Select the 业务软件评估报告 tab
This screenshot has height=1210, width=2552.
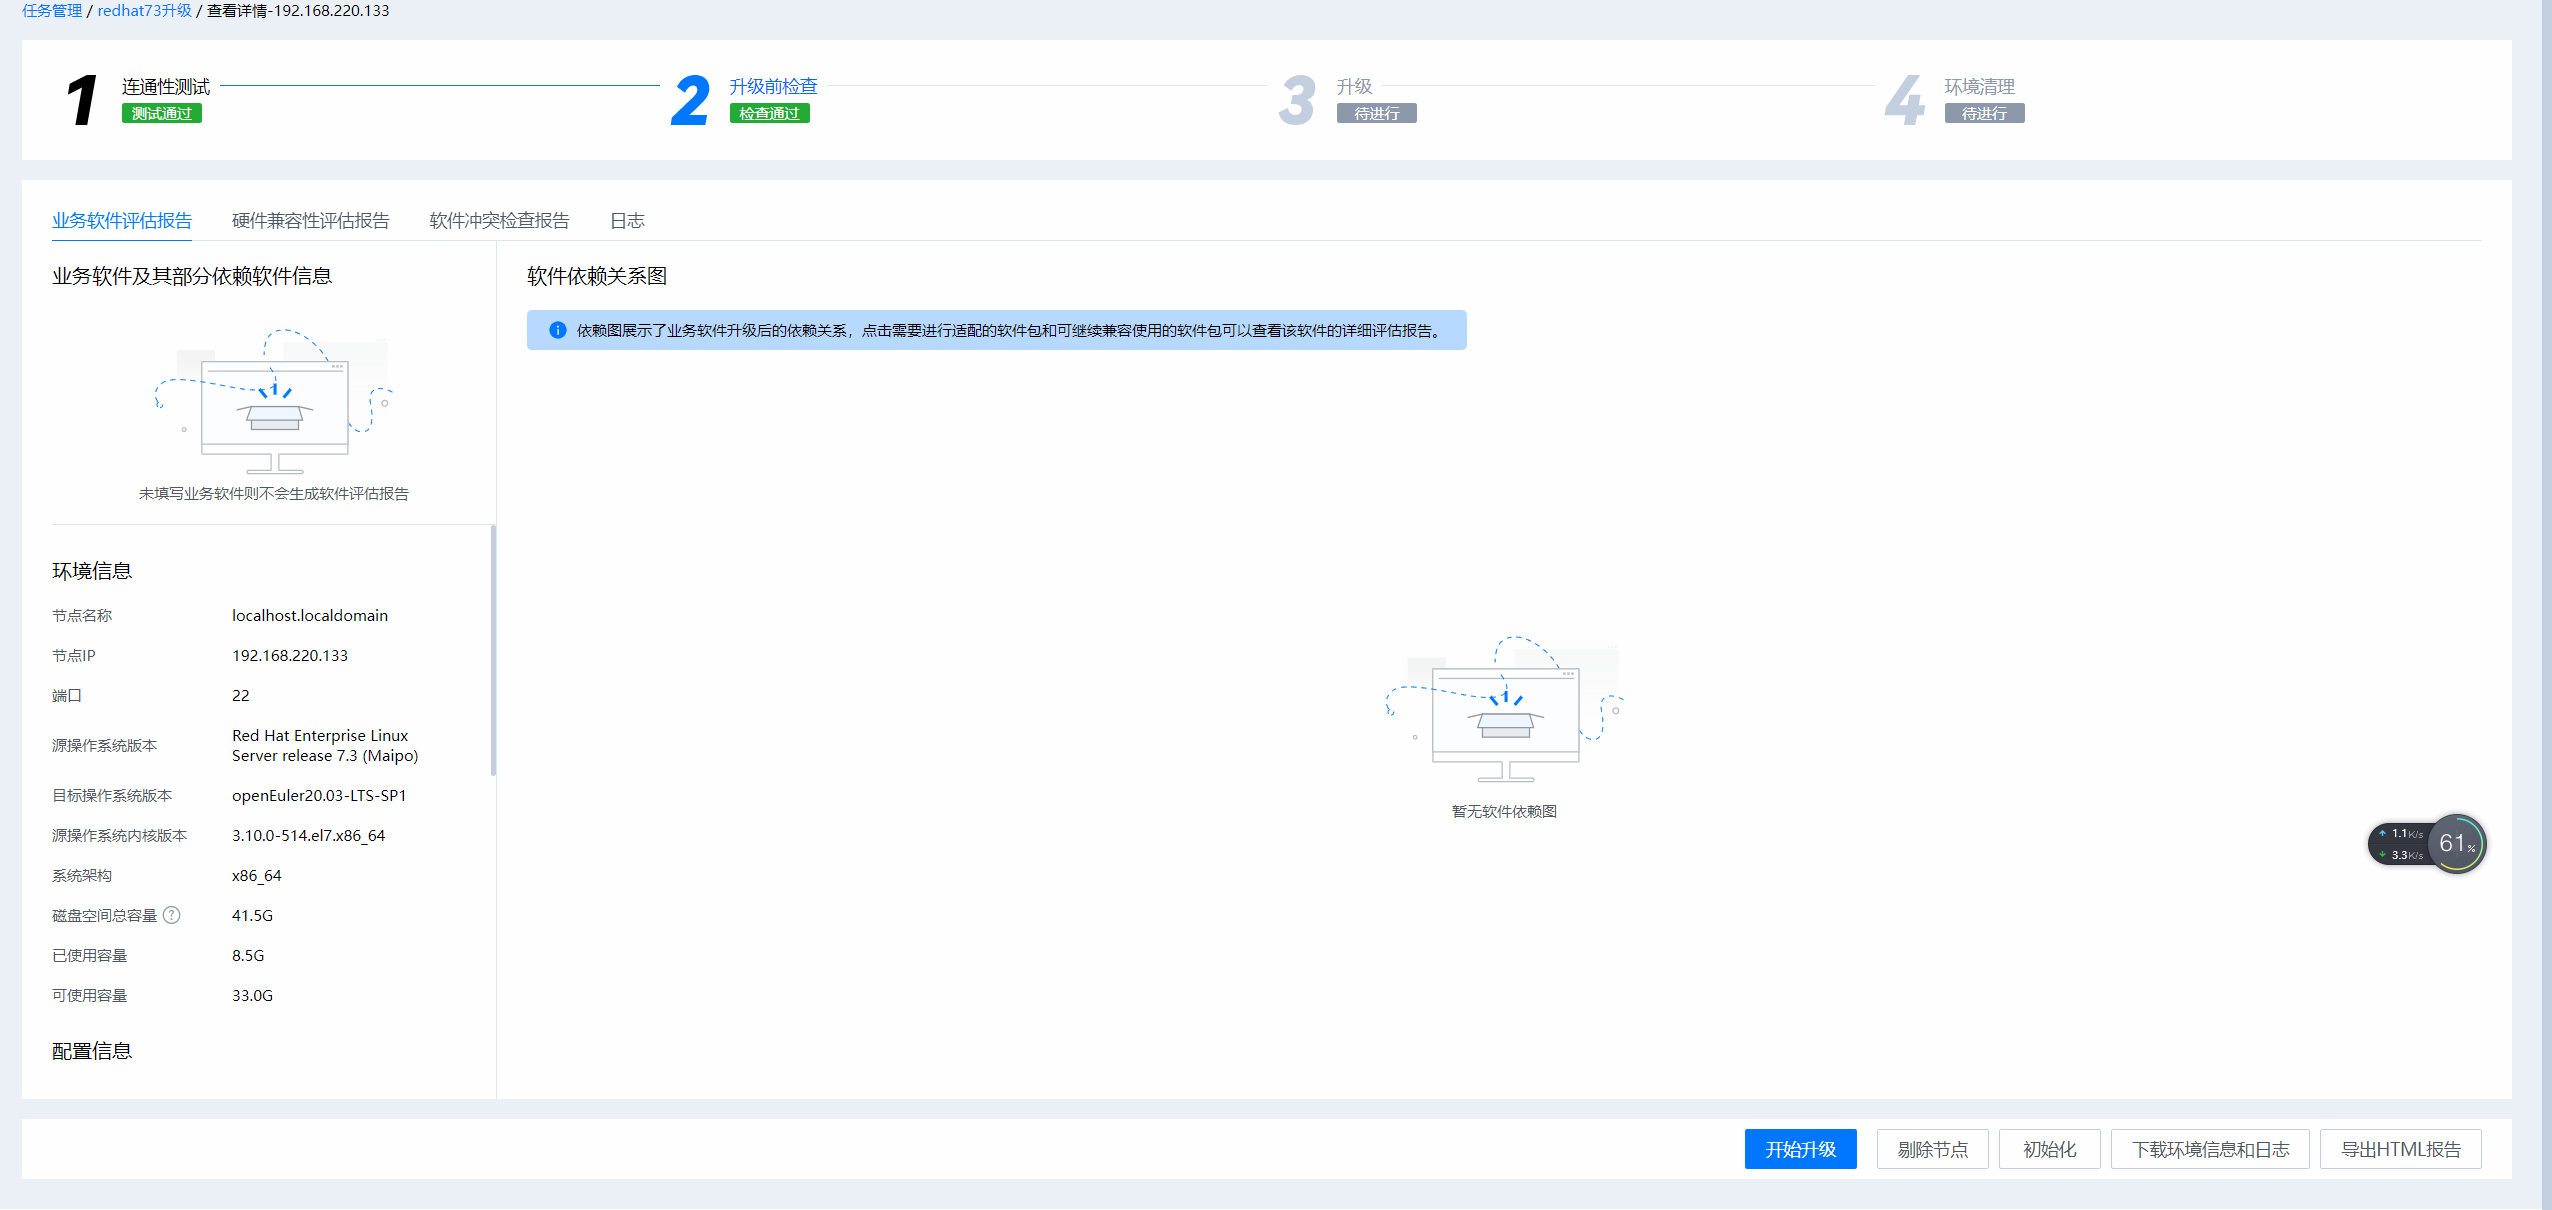[x=122, y=220]
